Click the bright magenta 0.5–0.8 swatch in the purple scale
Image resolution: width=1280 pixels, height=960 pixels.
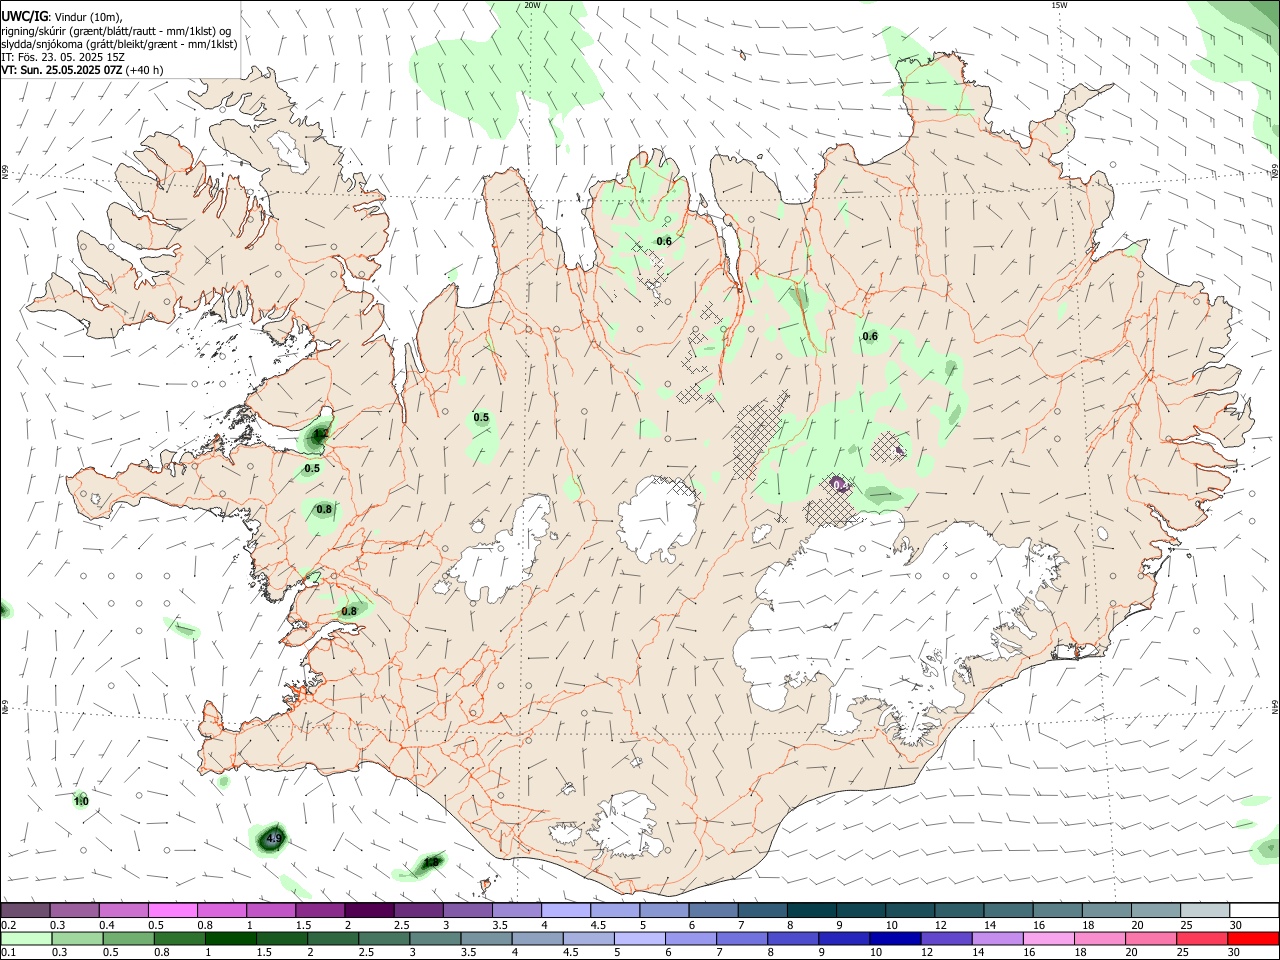(x=173, y=910)
